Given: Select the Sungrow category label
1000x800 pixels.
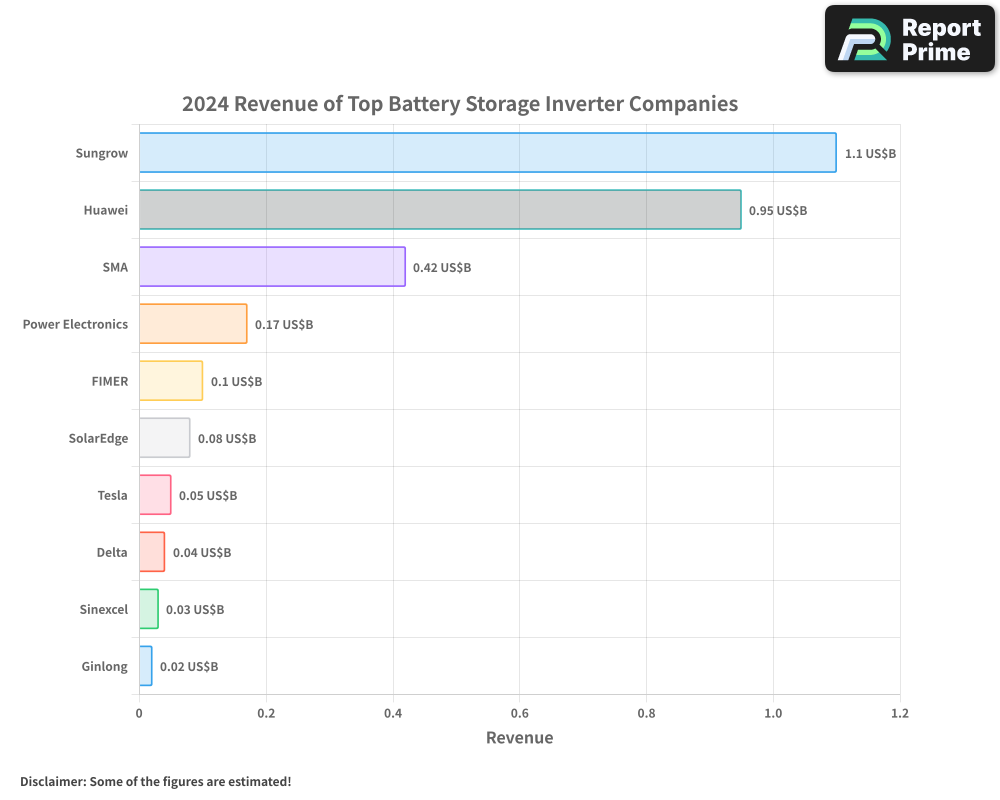Looking at the screenshot, I should pyautogui.click(x=101, y=153).
